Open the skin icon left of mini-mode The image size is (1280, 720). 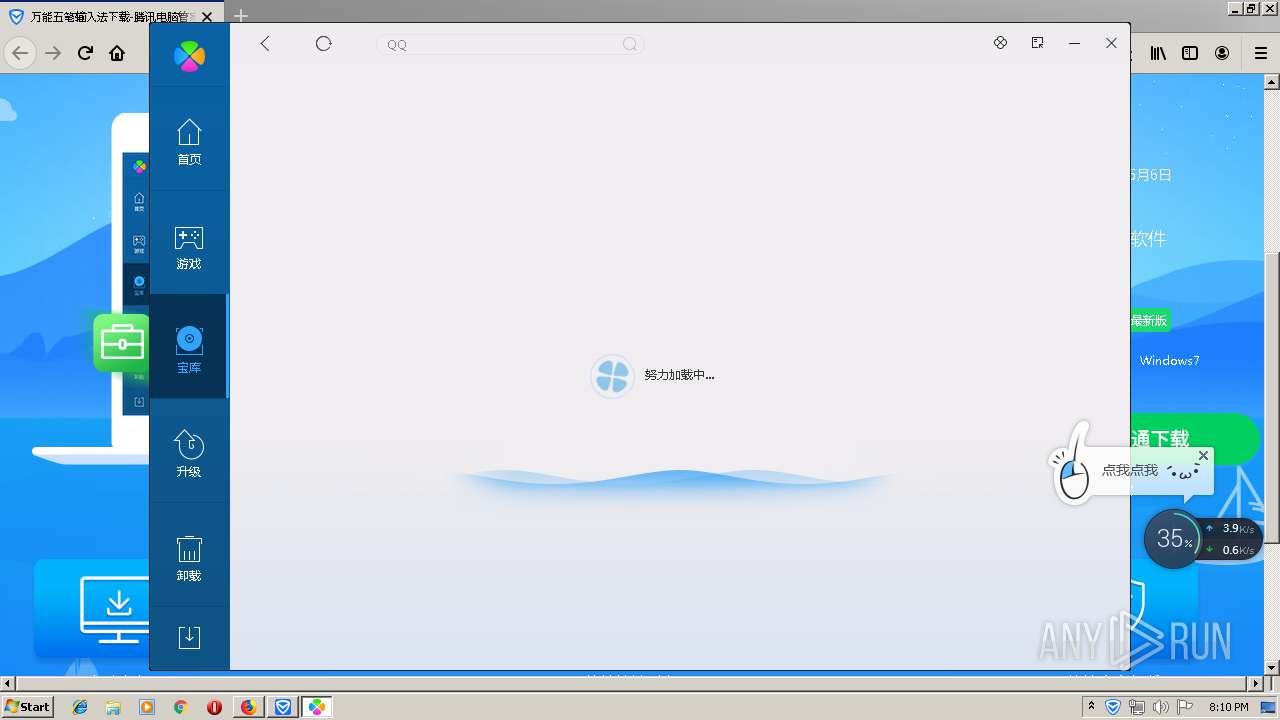point(1000,43)
